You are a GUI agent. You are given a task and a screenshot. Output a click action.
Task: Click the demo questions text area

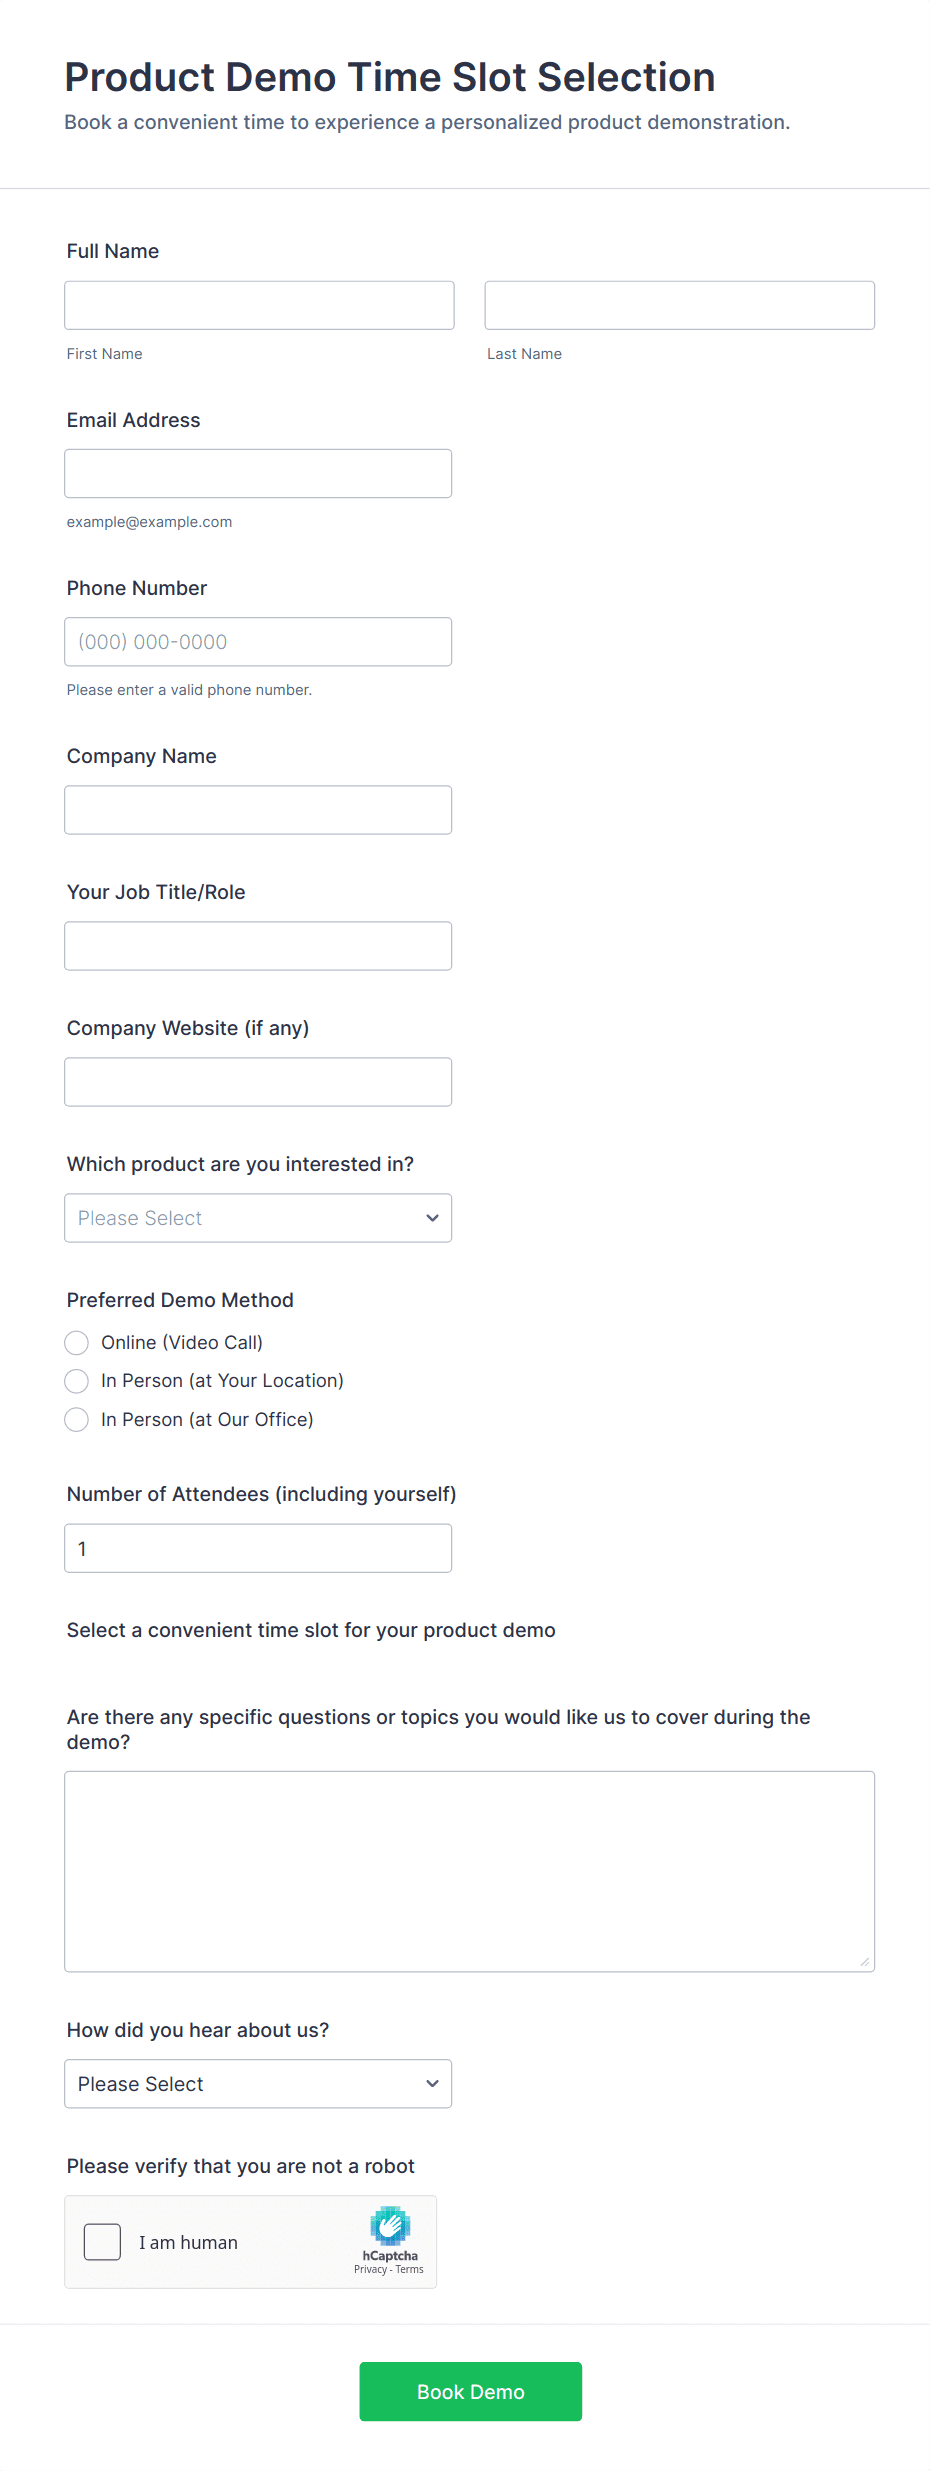coord(469,1871)
